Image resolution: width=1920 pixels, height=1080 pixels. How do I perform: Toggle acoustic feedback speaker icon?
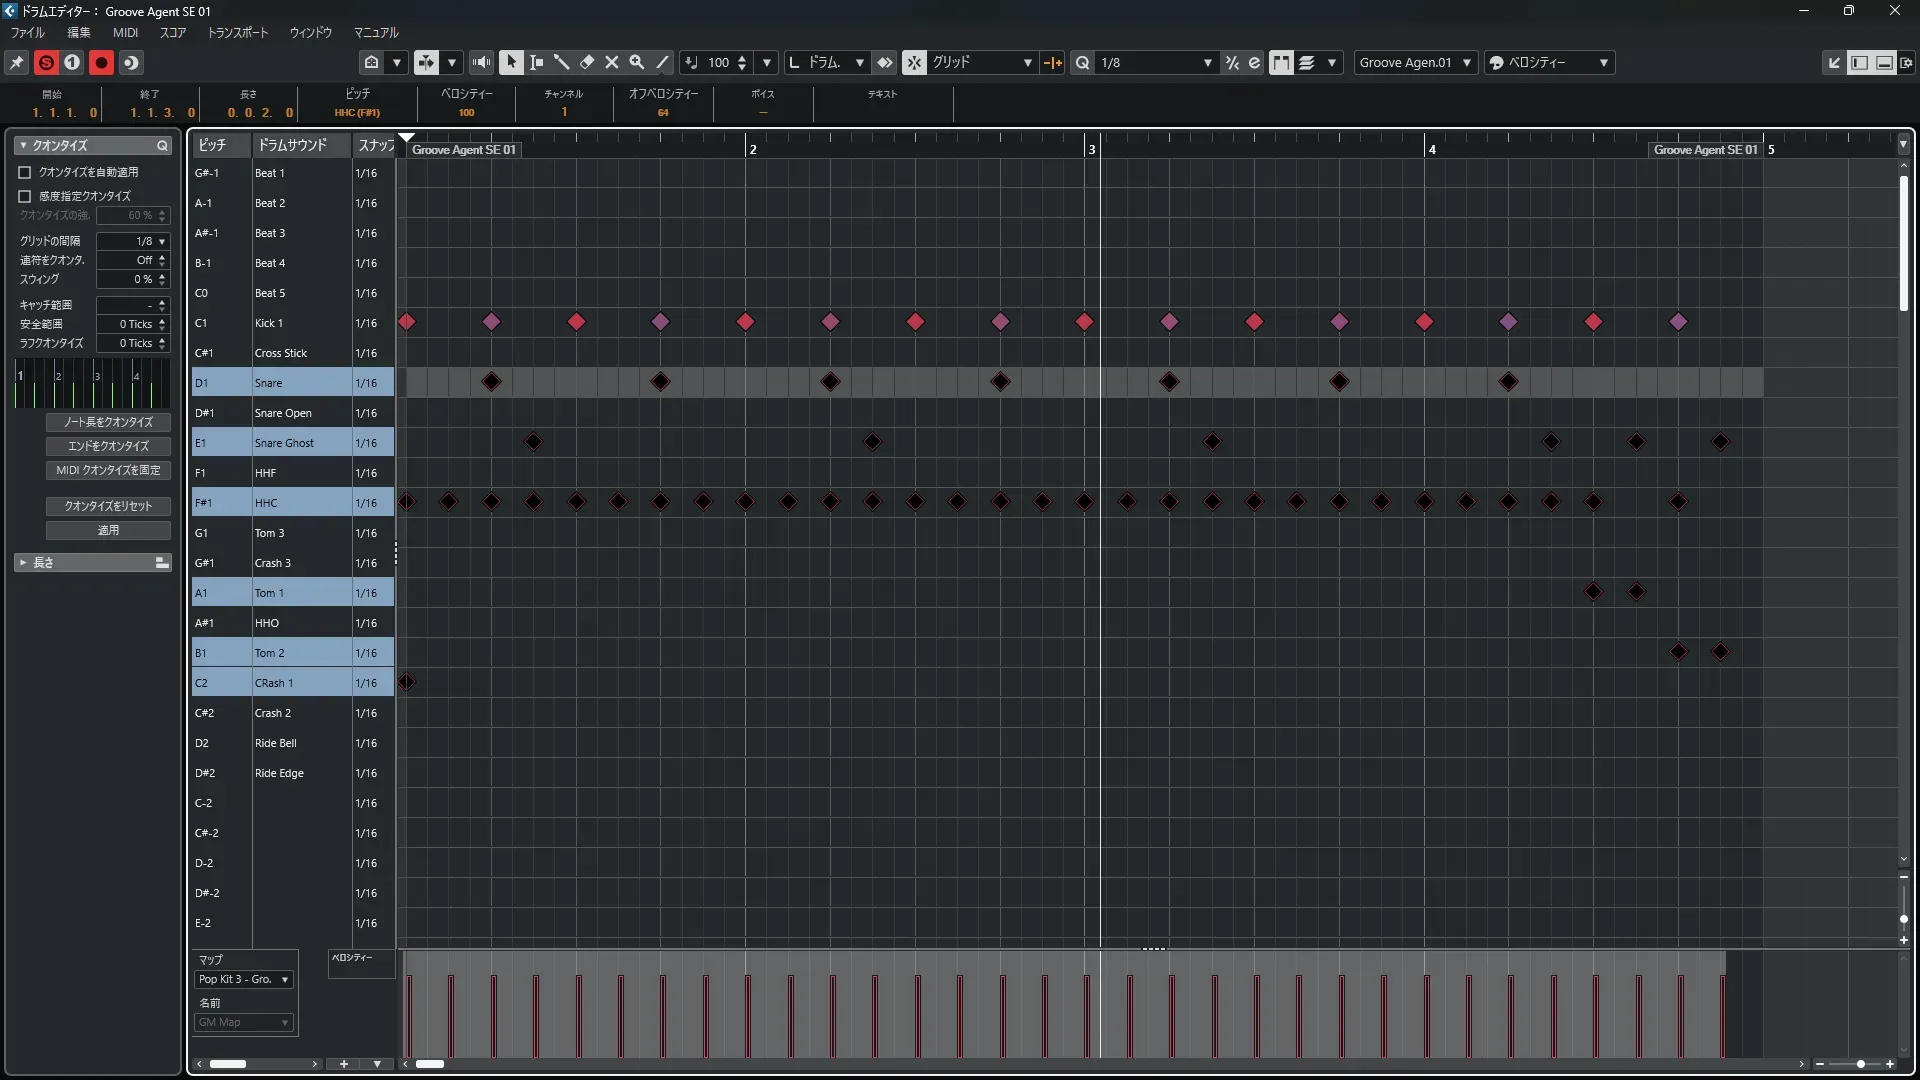coord(481,62)
